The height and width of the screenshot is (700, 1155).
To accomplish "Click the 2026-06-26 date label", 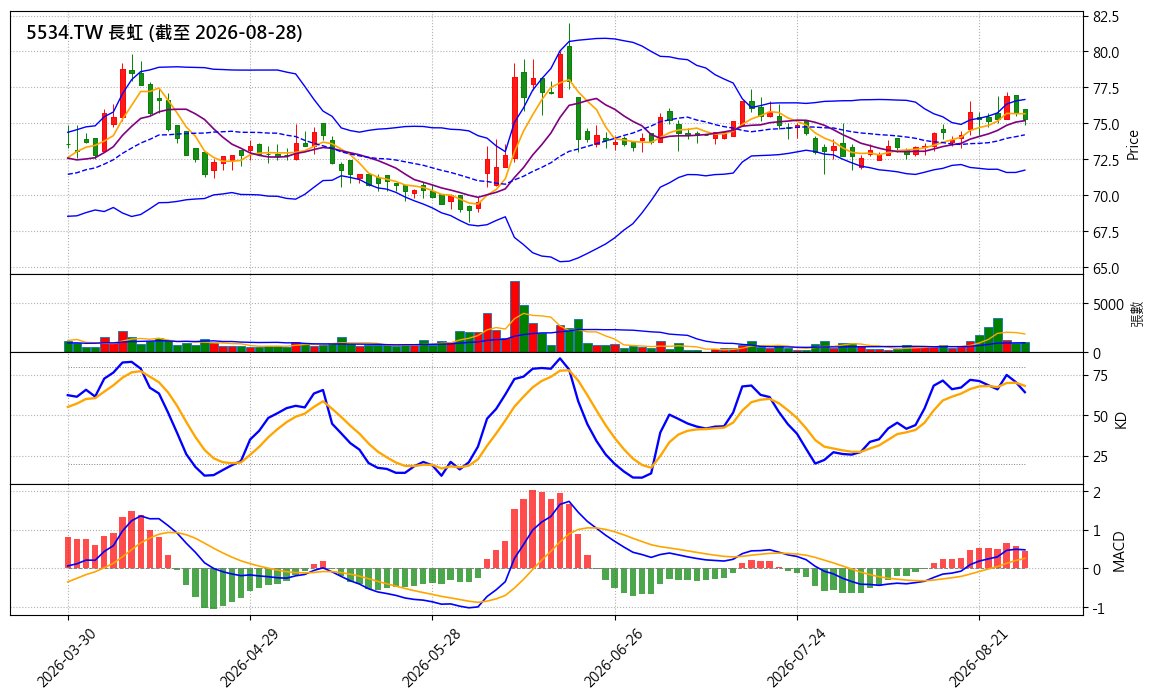I will point(613,656).
